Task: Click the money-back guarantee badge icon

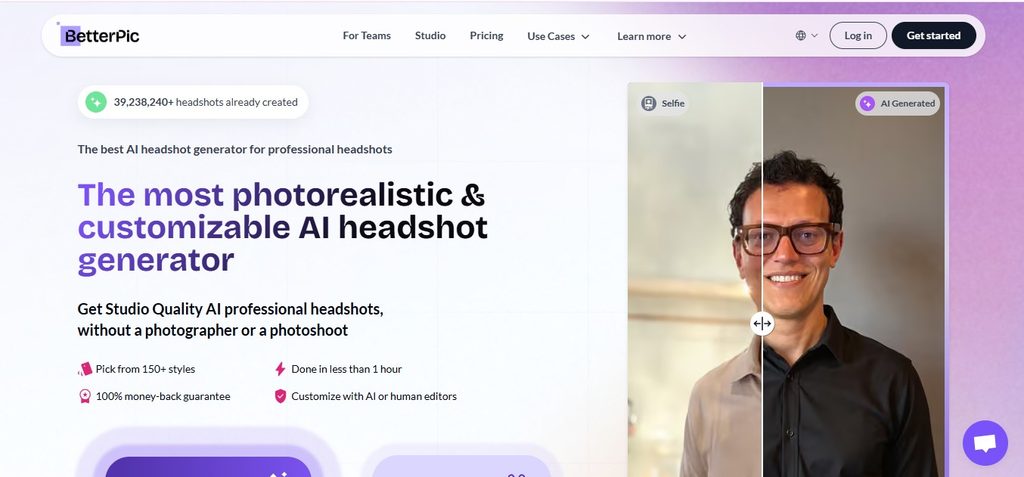Action: tap(85, 396)
